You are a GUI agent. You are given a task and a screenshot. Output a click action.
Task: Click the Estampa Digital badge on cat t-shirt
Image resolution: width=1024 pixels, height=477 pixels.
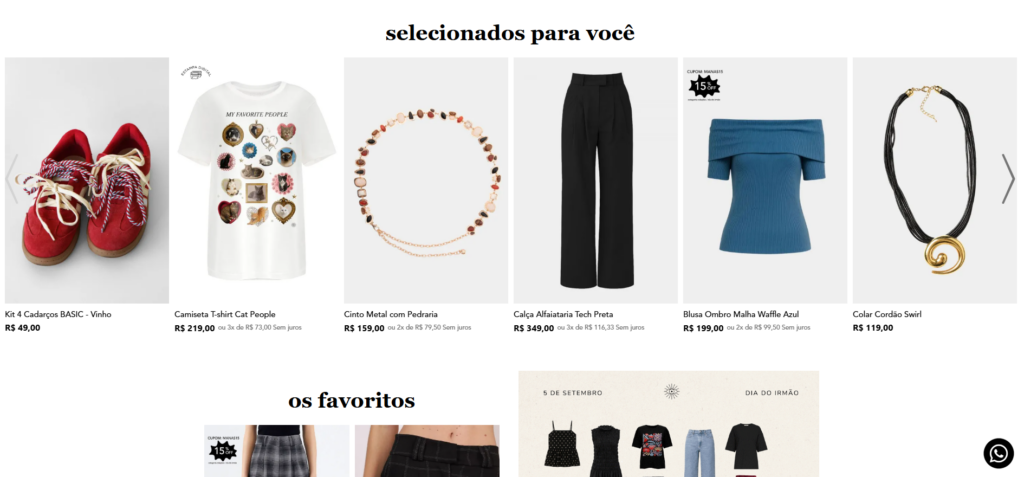tap(196, 72)
